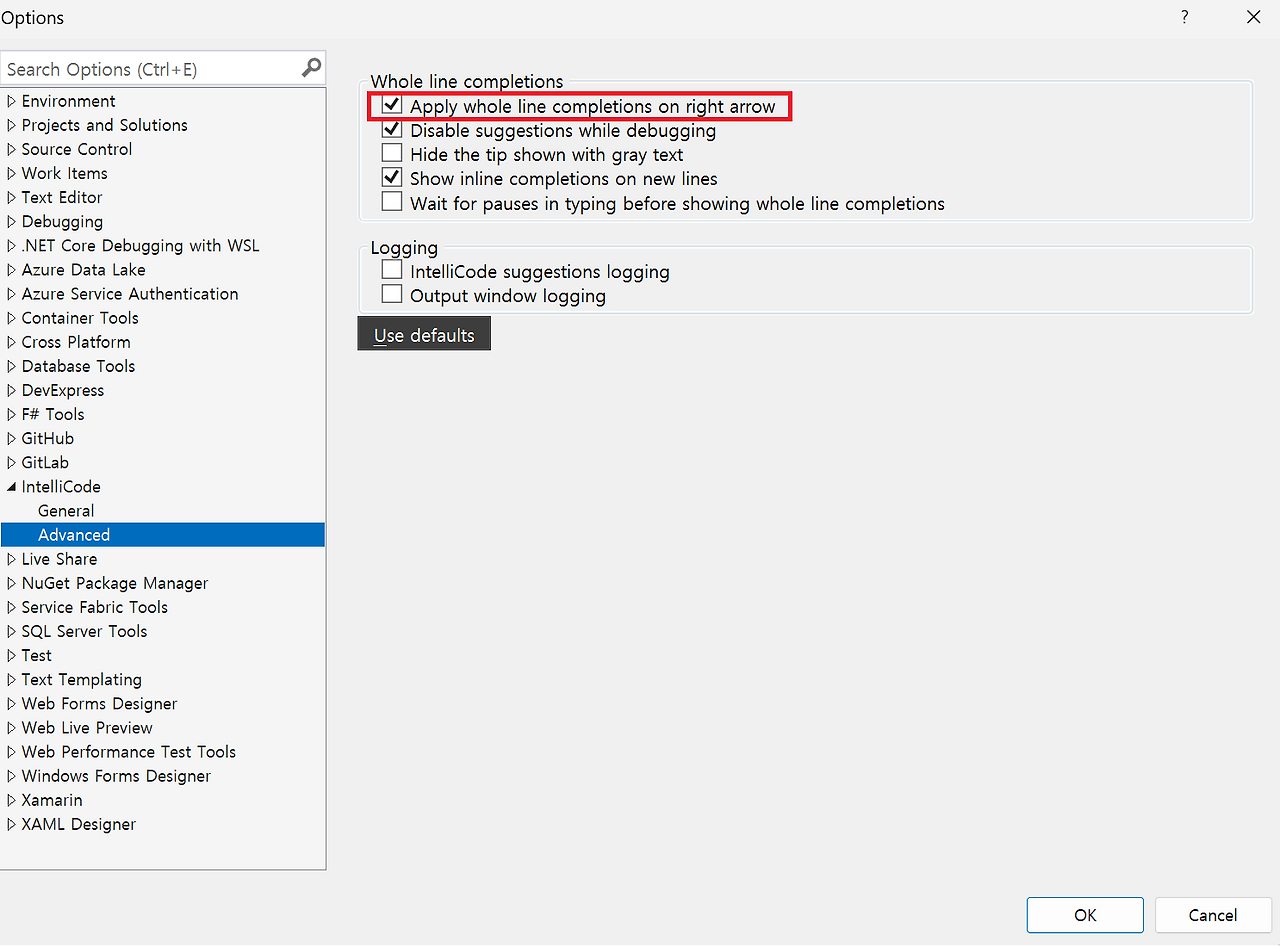Image resolution: width=1280 pixels, height=947 pixels.
Task: Confirm settings with the OK button
Action: [1084, 914]
